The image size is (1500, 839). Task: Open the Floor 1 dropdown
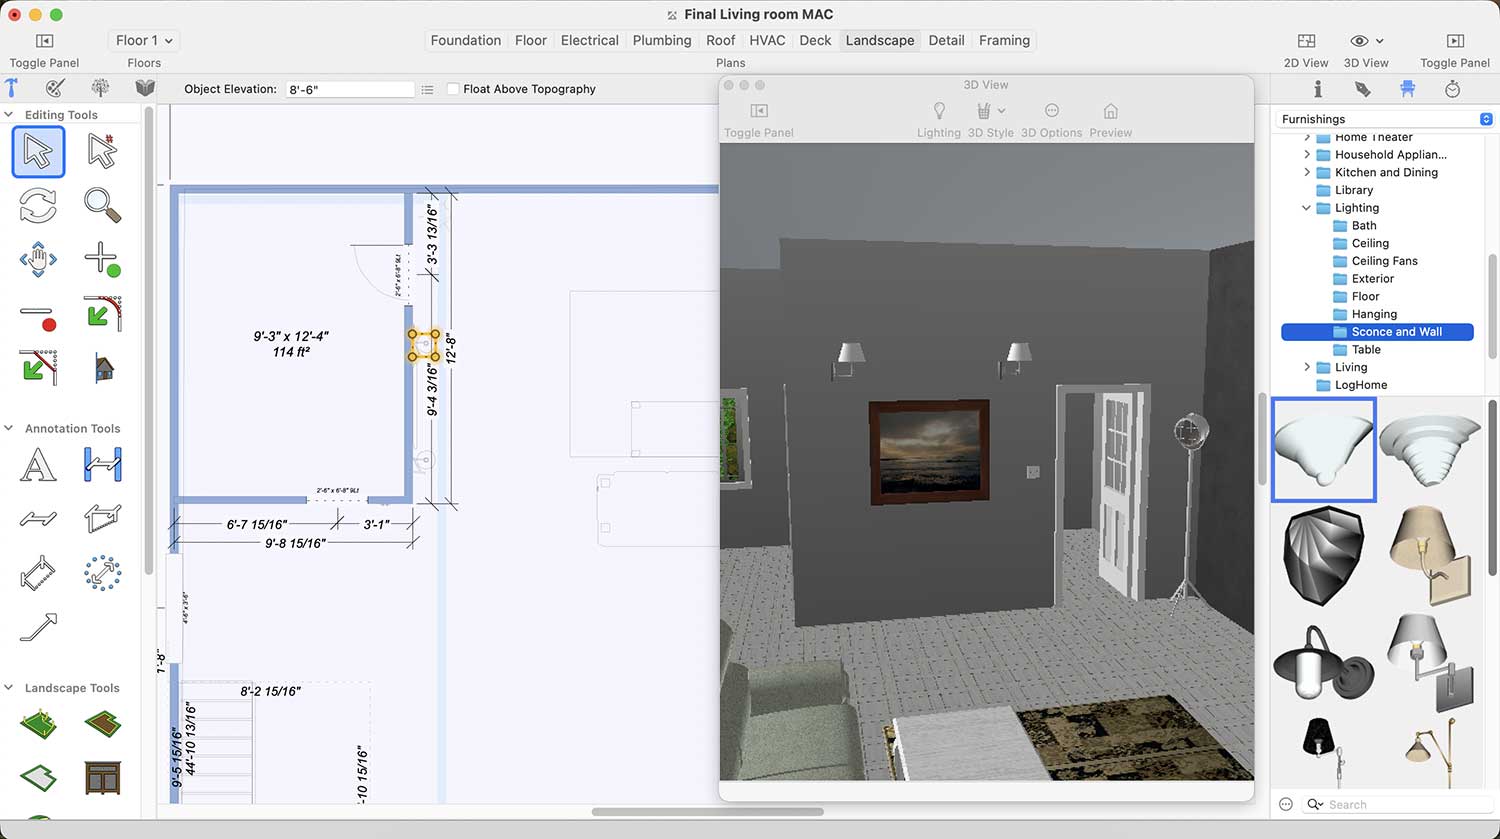click(x=144, y=41)
